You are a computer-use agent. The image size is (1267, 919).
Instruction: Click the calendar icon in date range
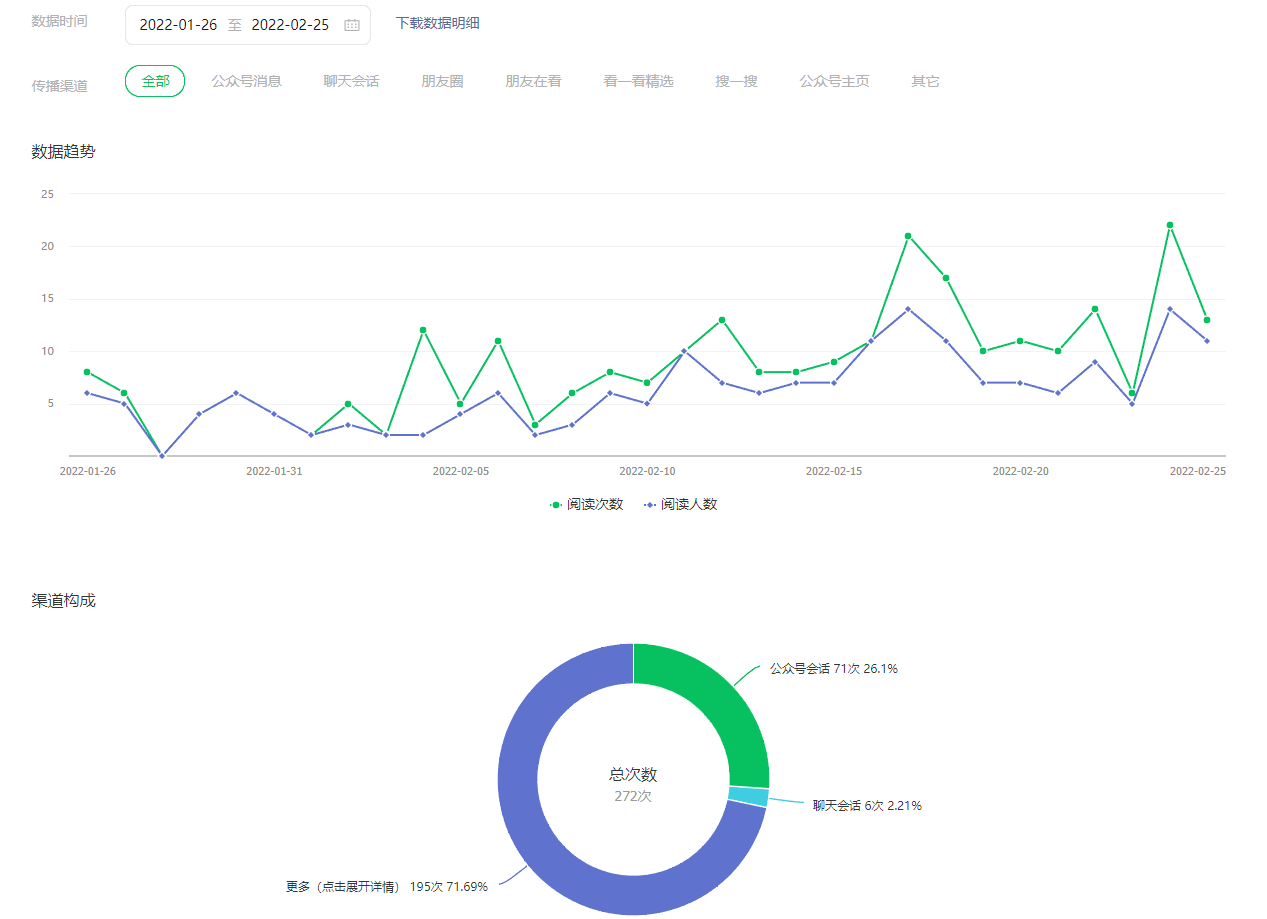(x=352, y=25)
